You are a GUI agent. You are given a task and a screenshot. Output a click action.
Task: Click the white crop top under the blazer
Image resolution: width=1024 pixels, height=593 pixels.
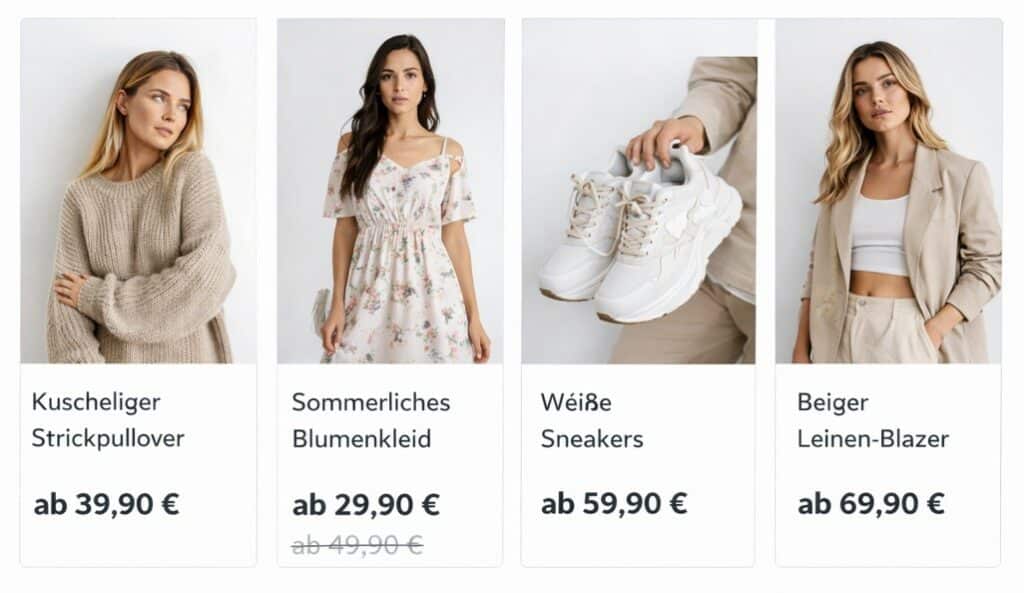point(879,236)
